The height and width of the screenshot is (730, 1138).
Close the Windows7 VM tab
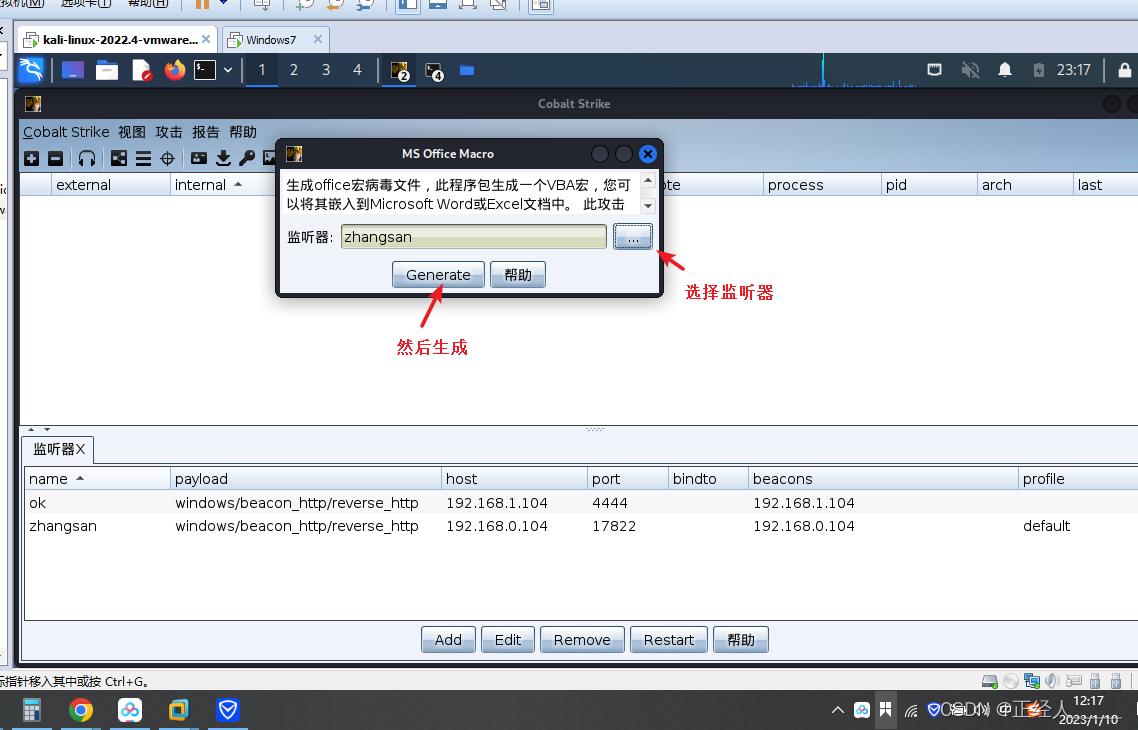coord(317,39)
